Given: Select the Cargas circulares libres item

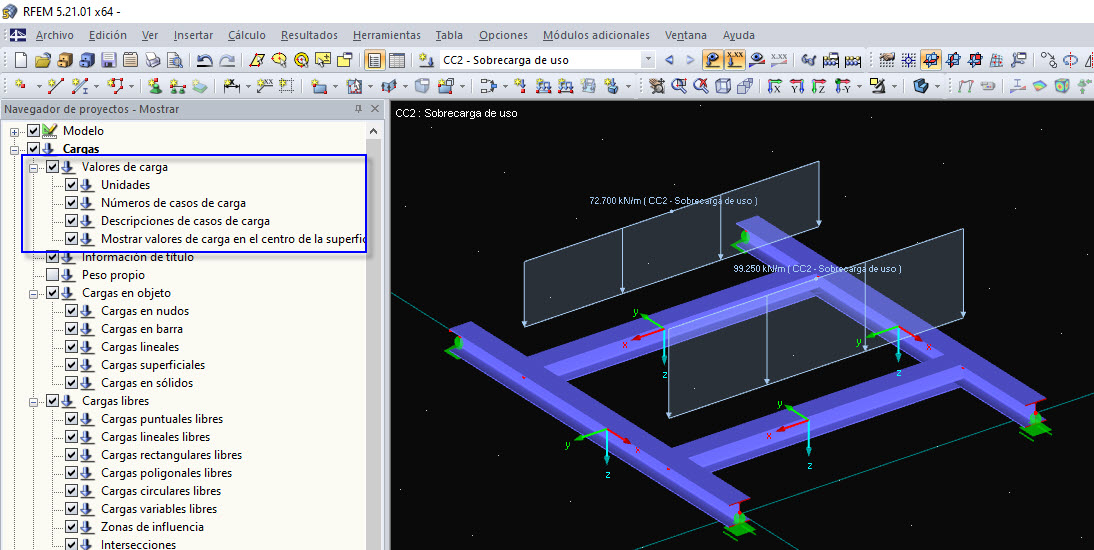Looking at the screenshot, I should pyautogui.click(x=160, y=491).
